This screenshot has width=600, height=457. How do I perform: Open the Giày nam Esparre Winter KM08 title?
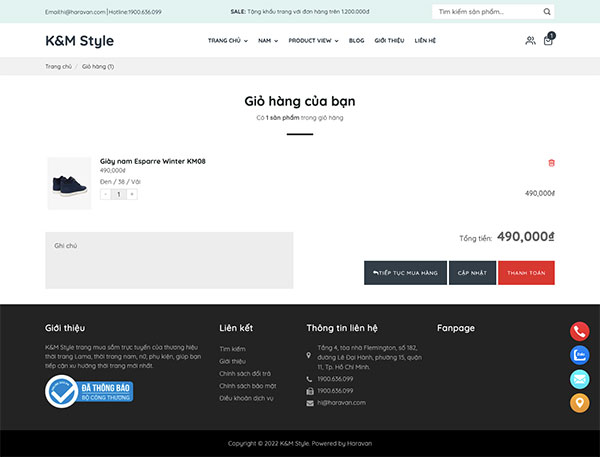point(153,162)
